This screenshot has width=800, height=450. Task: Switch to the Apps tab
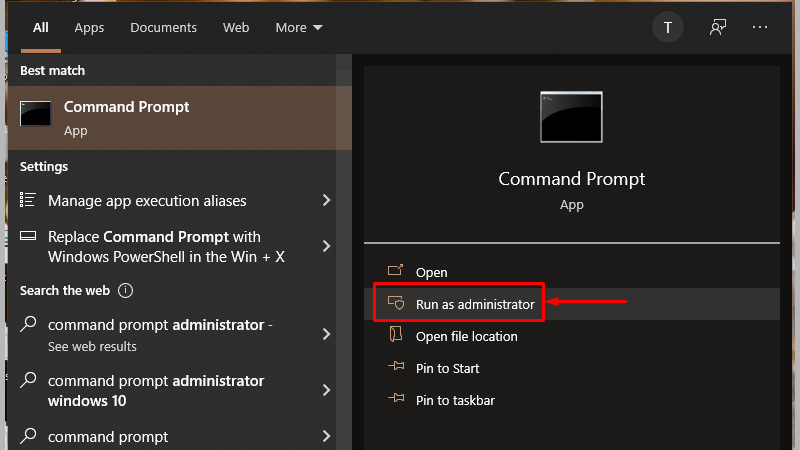click(89, 28)
